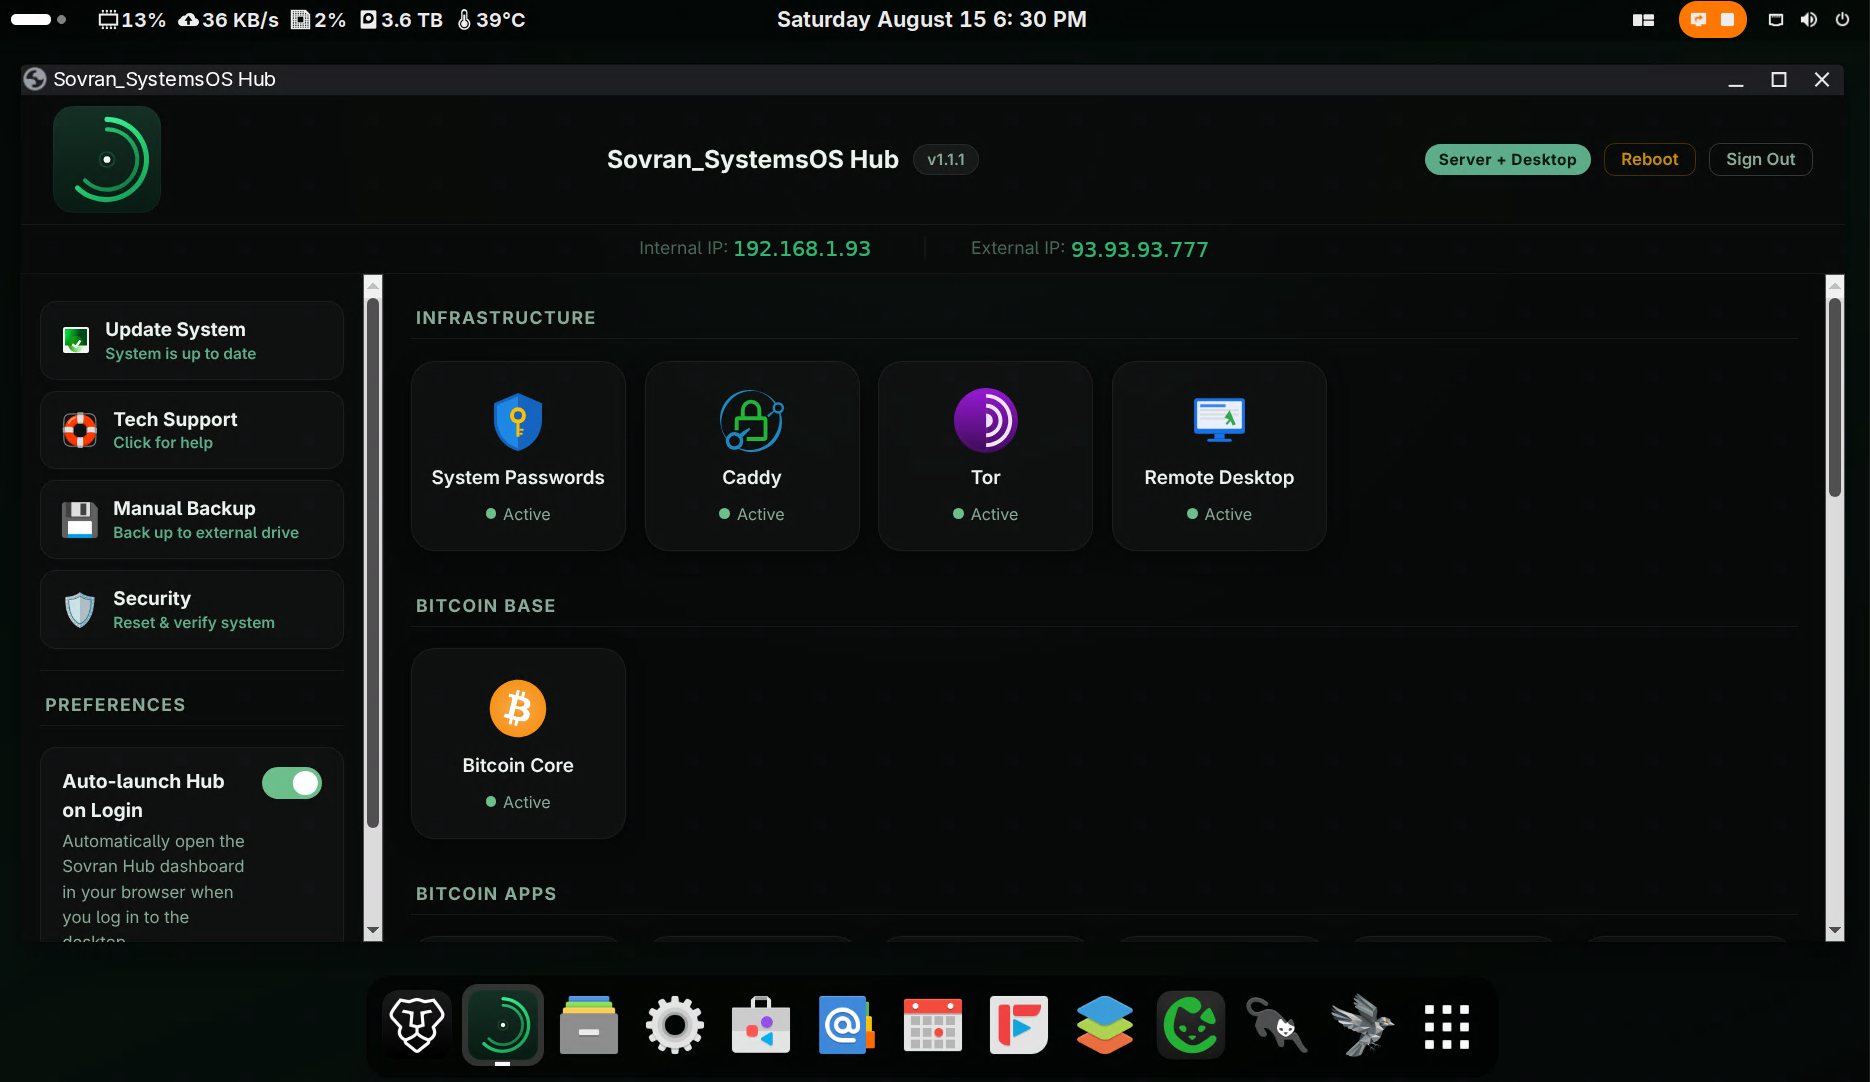
Task: Click the v1.1.1 version badge
Action: click(946, 160)
